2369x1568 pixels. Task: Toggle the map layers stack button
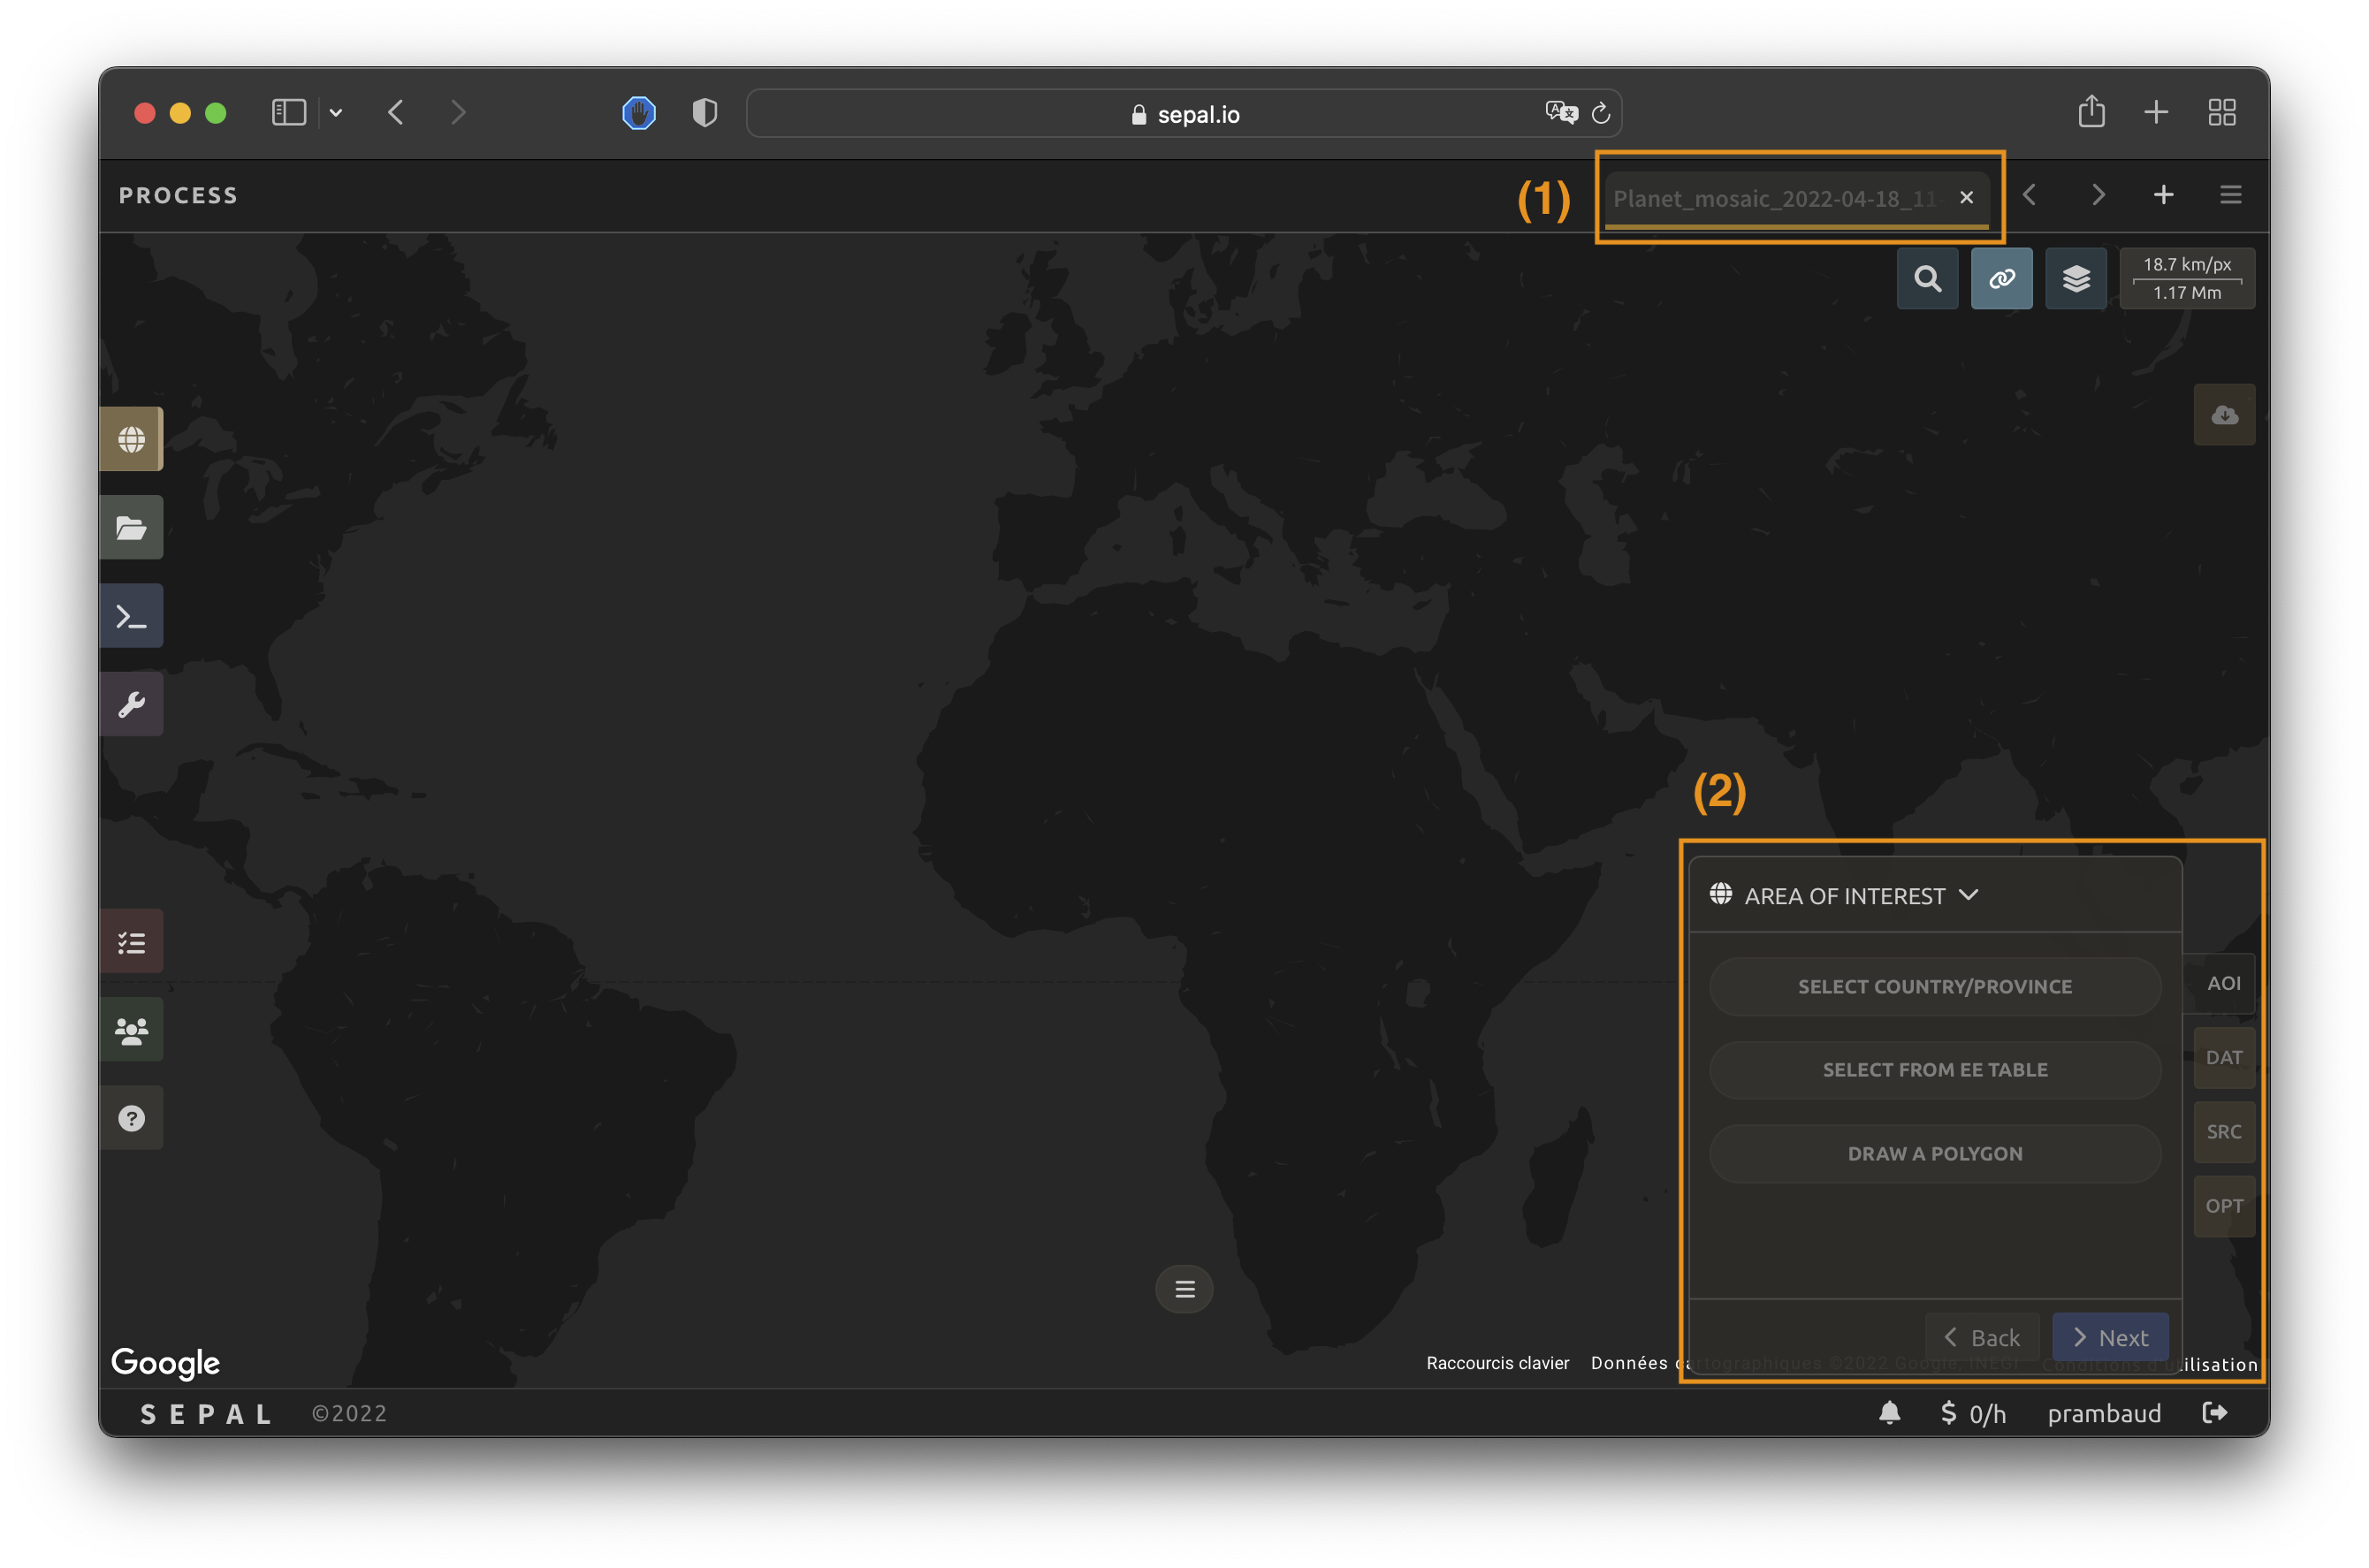[2076, 279]
